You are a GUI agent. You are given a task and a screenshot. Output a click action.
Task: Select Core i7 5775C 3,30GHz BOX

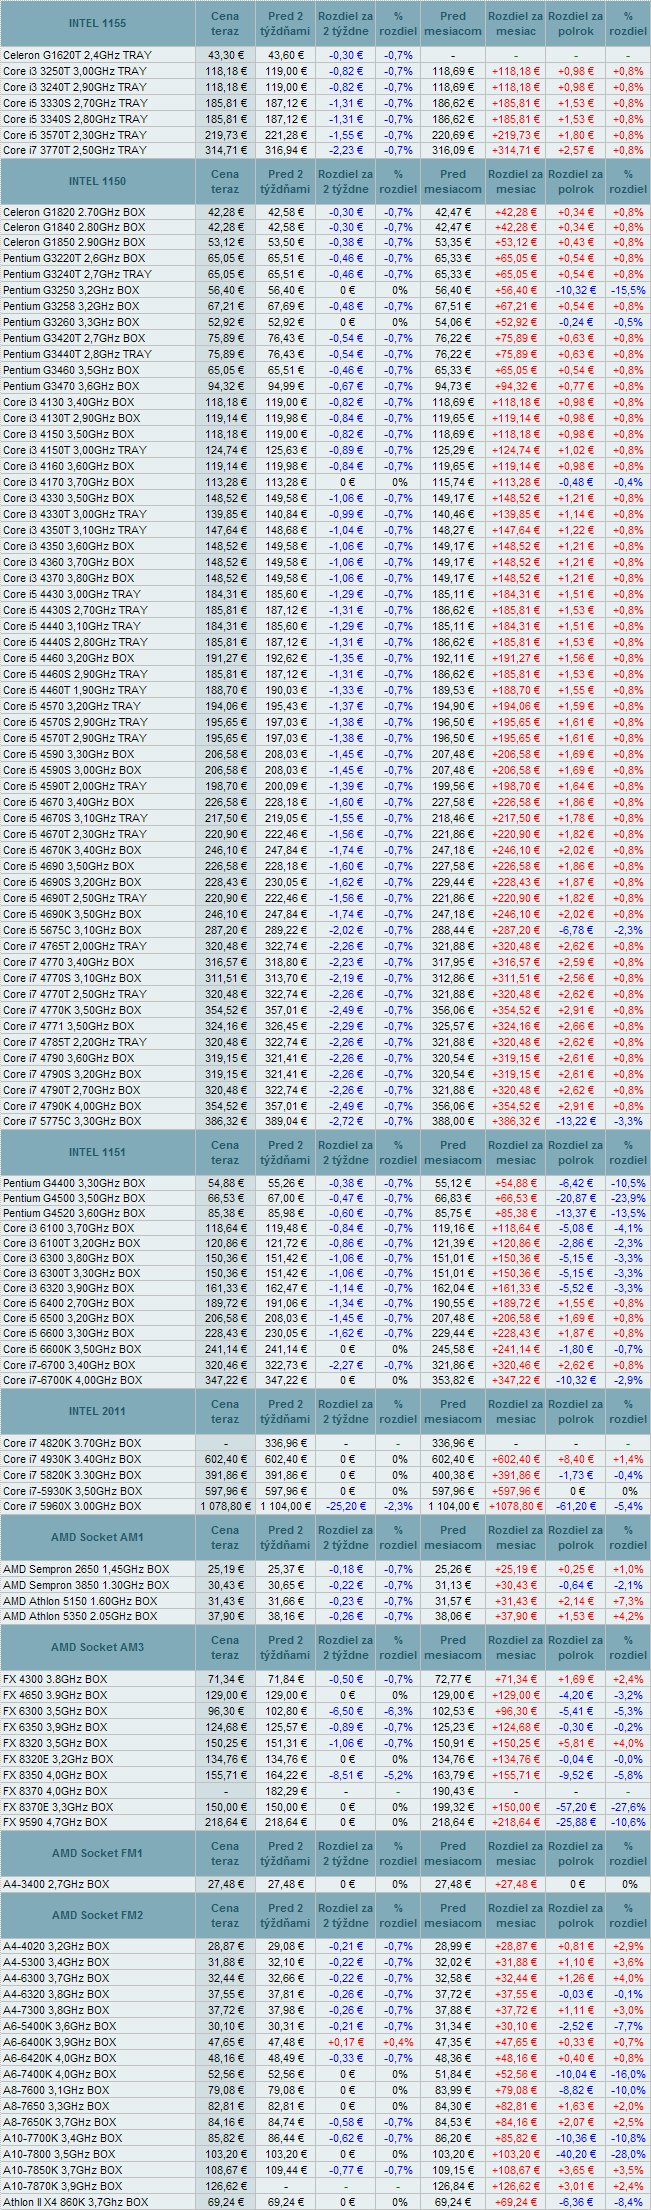click(72, 1122)
